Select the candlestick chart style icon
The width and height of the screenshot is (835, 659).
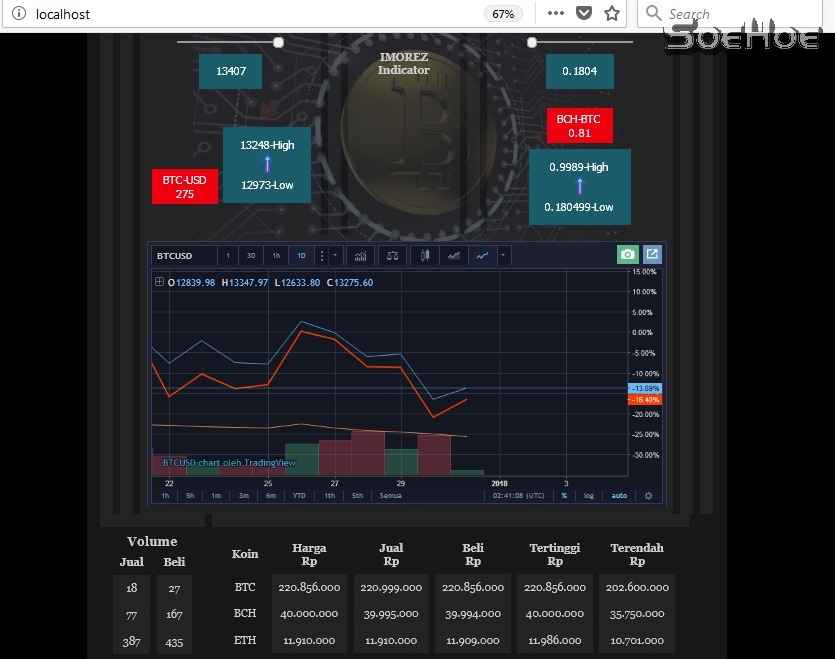425,256
